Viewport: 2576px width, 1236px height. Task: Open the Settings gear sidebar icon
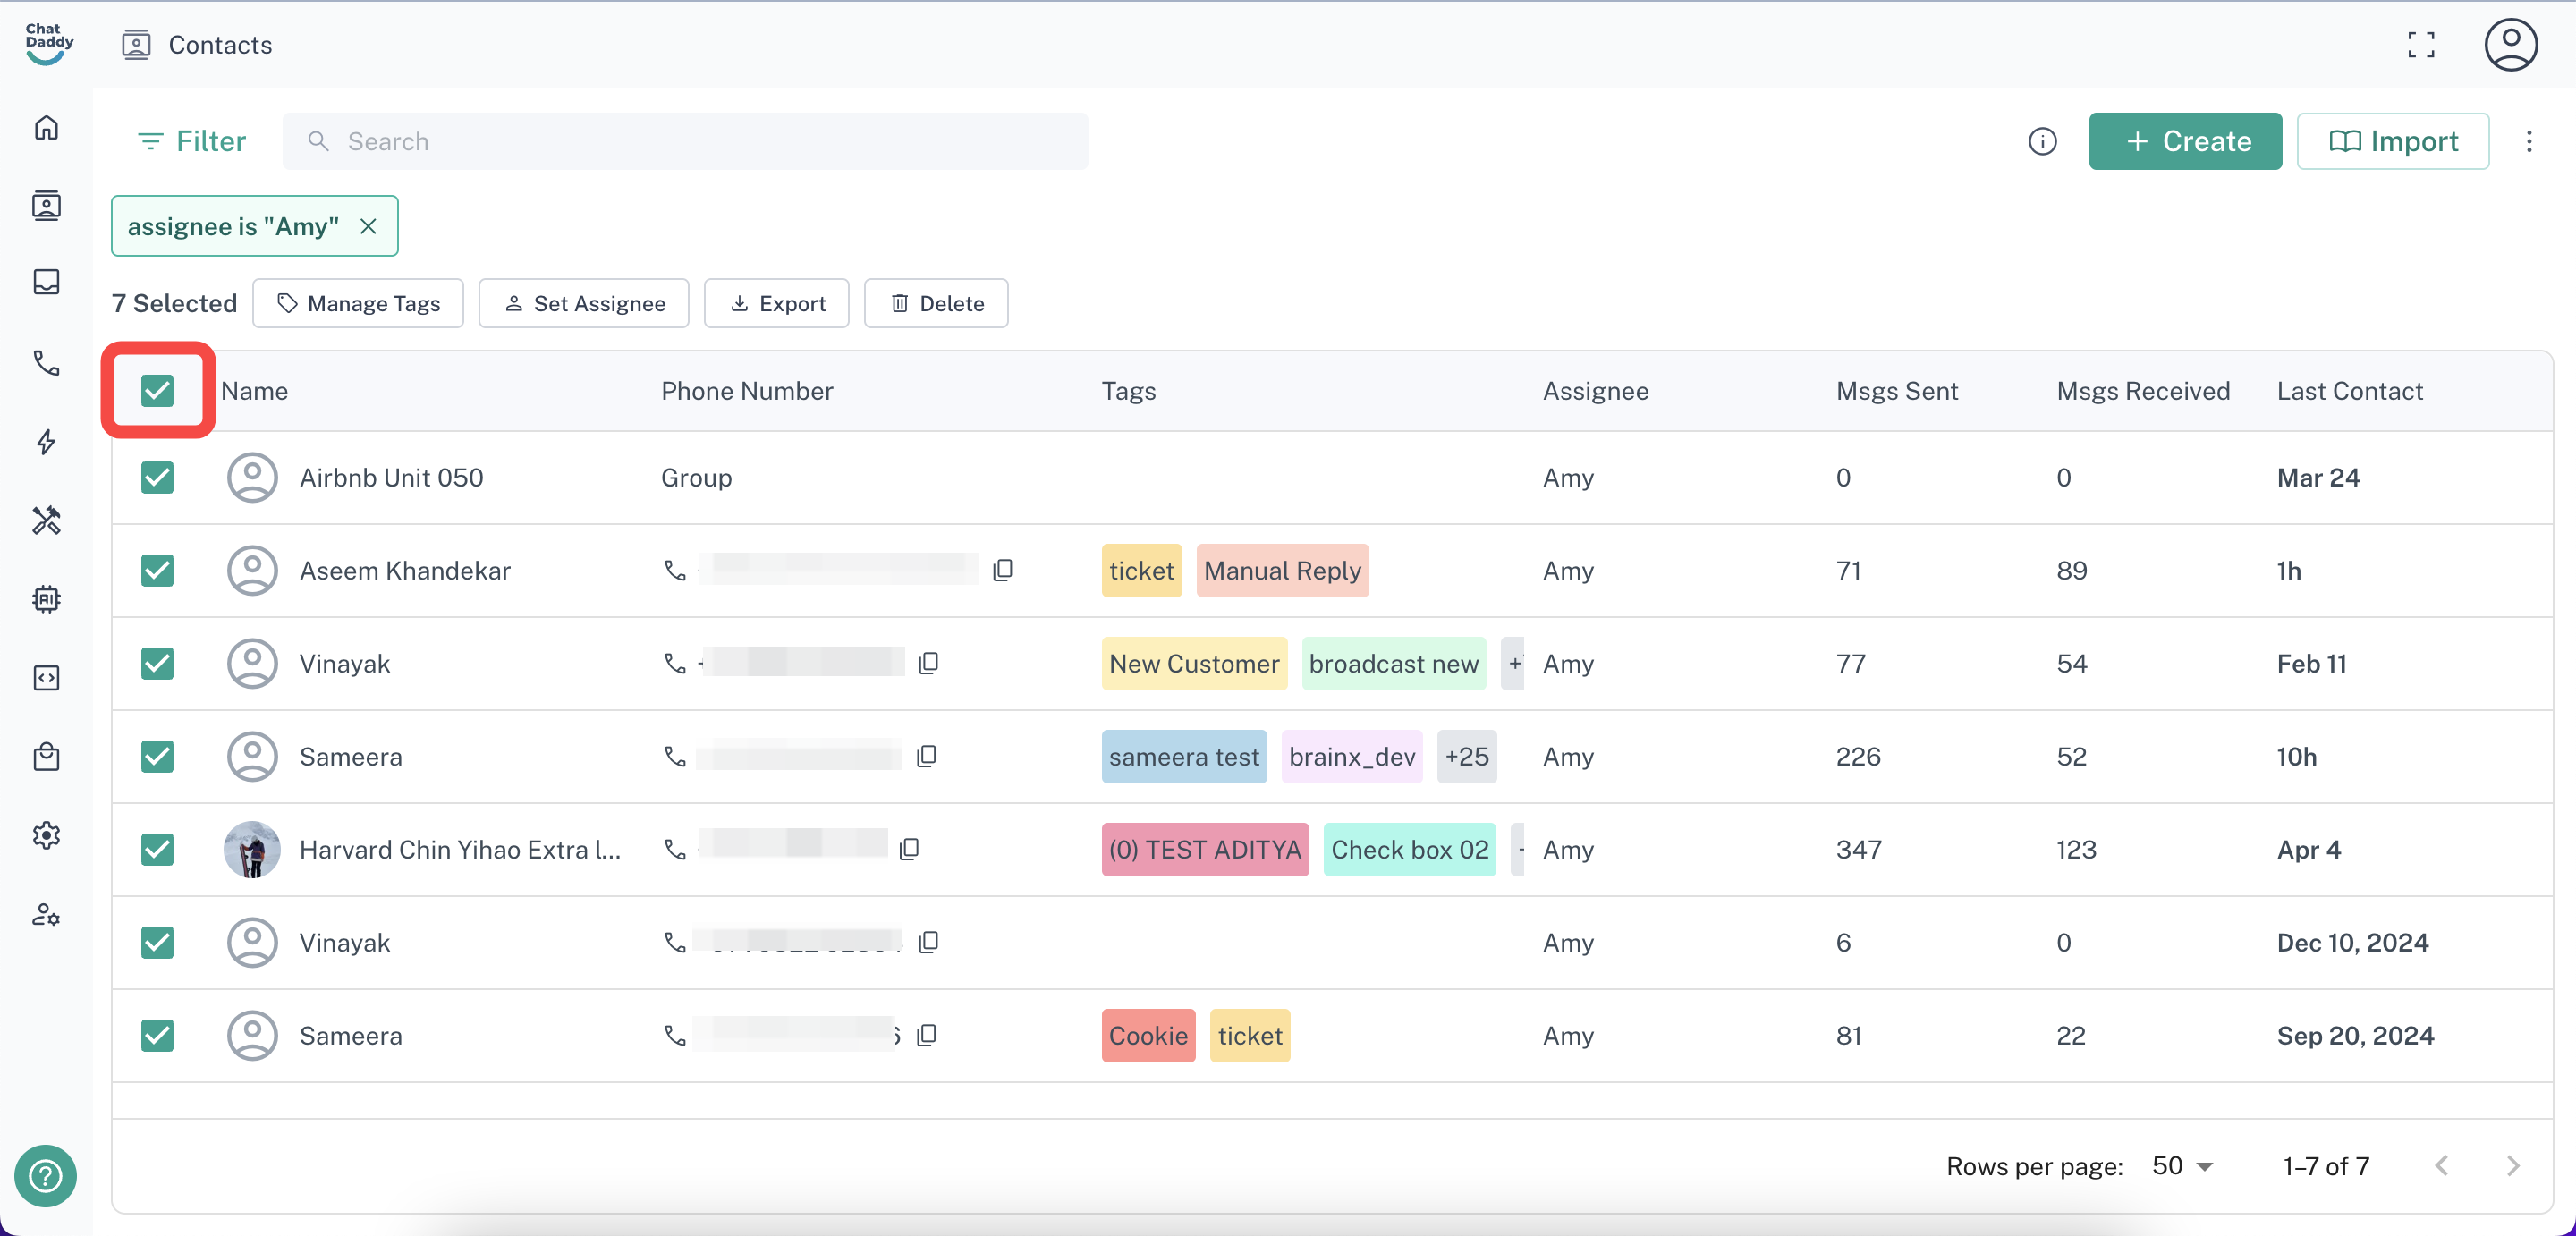tap(46, 835)
